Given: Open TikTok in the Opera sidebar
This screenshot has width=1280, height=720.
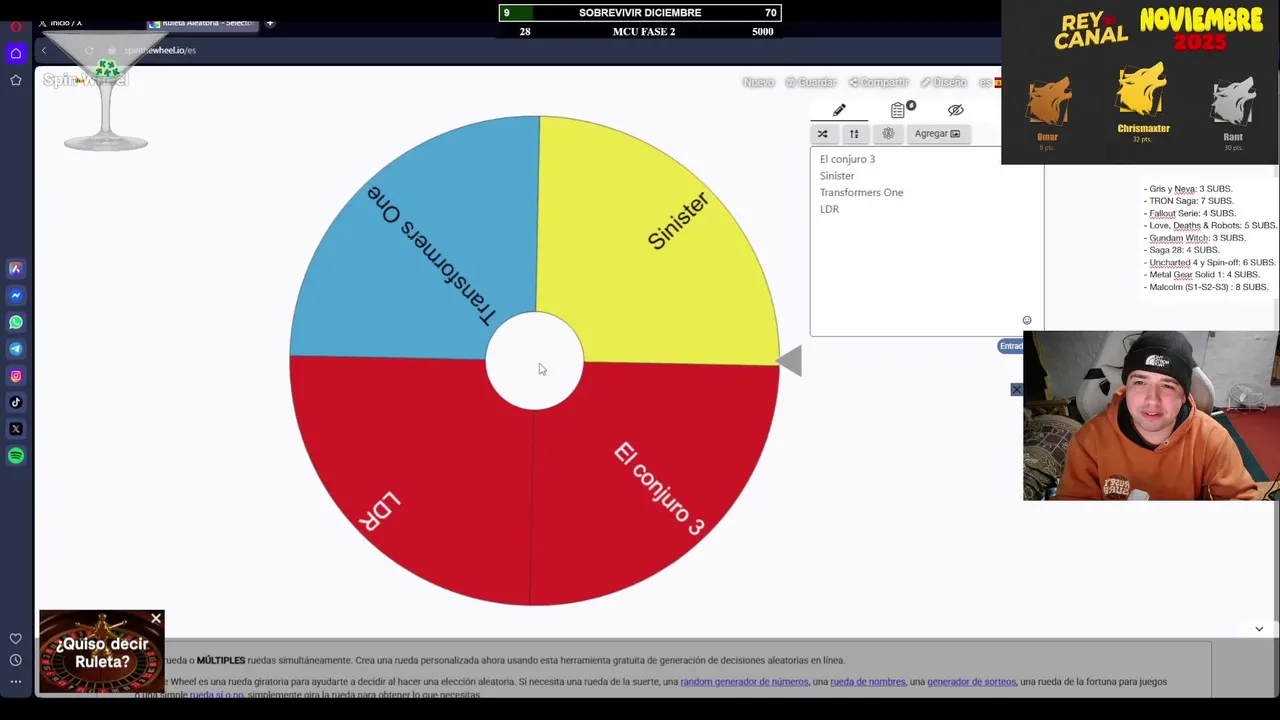Looking at the screenshot, I should (x=16, y=402).
